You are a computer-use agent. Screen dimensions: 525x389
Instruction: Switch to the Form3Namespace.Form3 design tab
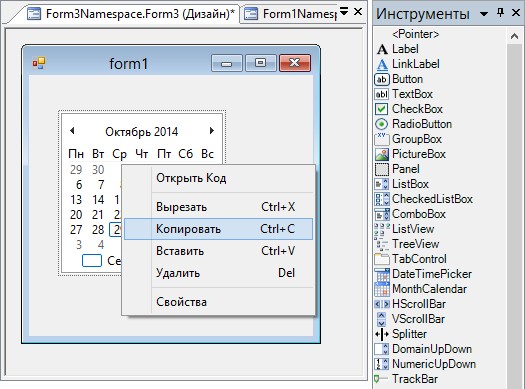pos(131,14)
